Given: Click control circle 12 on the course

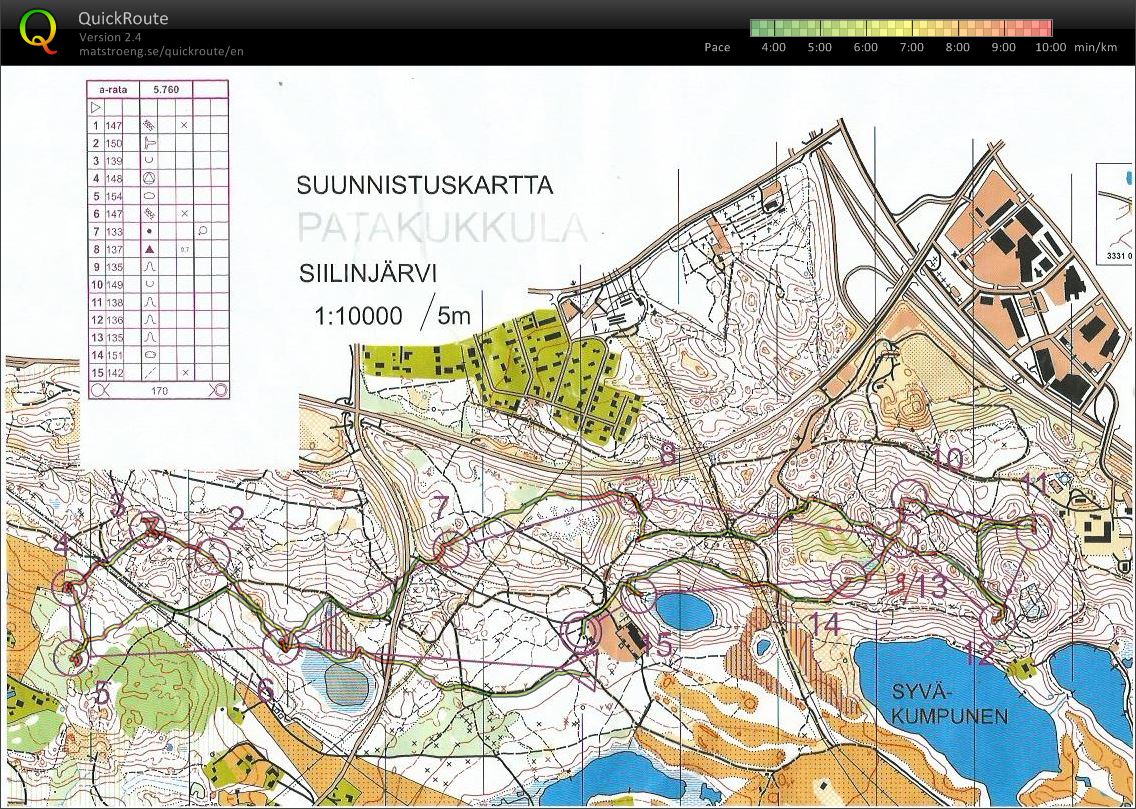Looking at the screenshot, I should pos(996,620).
